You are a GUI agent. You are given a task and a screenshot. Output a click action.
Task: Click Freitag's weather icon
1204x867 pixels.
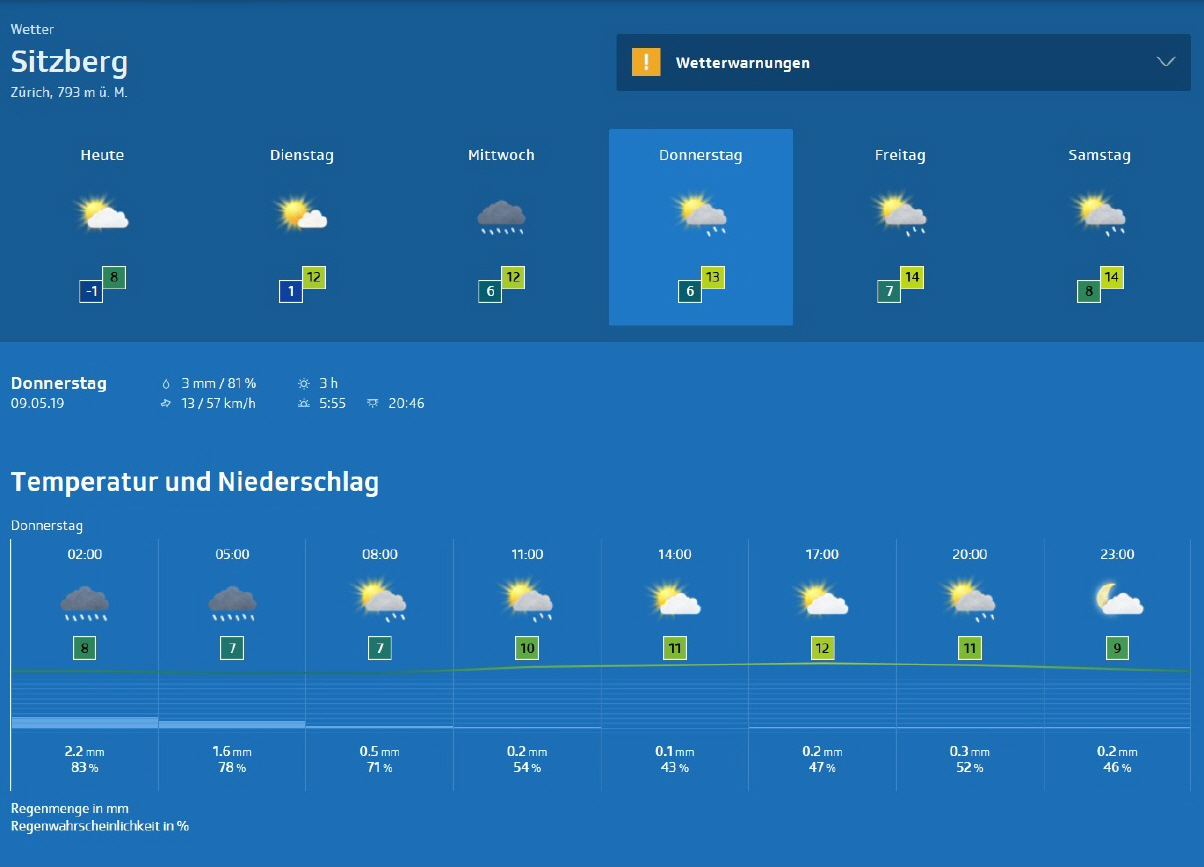(900, 215)
